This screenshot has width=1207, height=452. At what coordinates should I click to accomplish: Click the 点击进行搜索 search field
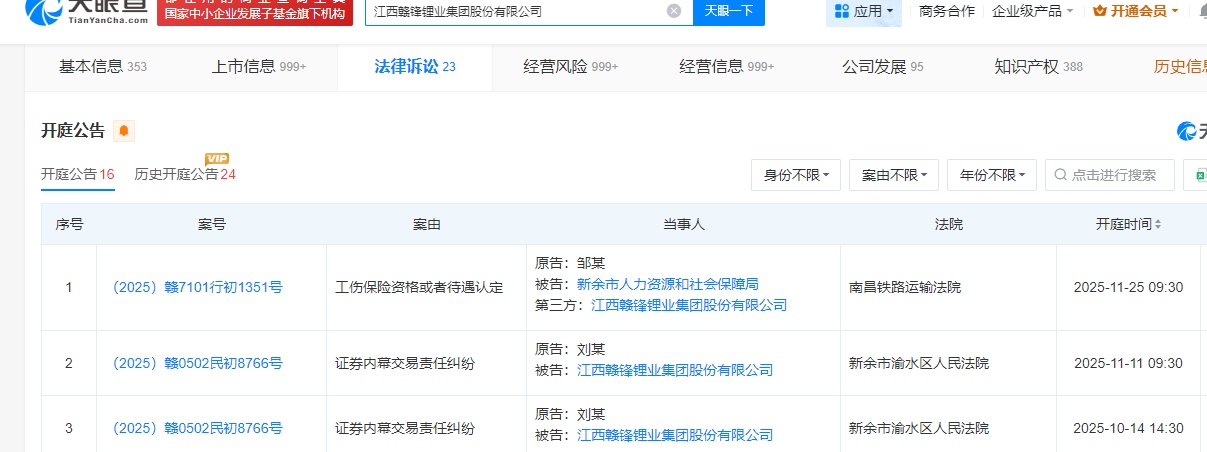[1110, 175]
